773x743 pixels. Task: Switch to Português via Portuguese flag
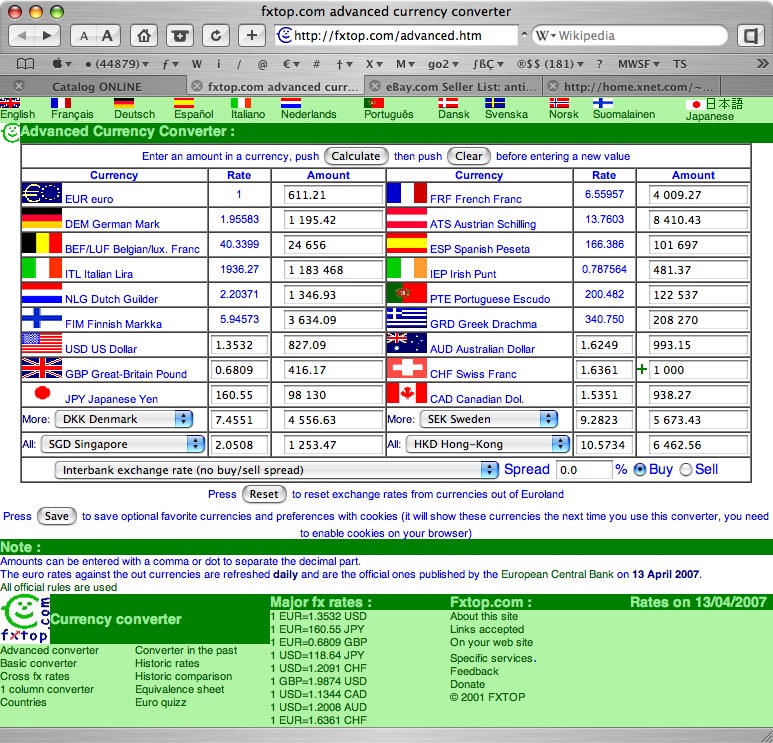374,103
